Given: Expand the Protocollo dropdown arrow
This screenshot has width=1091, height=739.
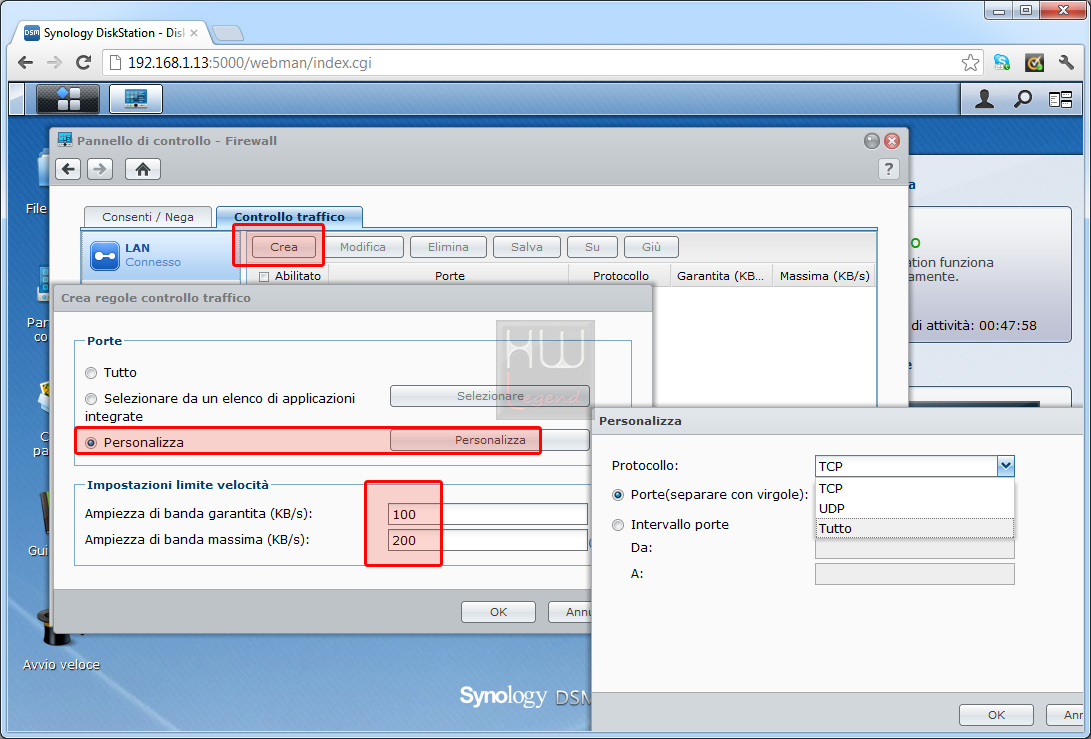Looking at the screenshot, I should point(1005,466).
